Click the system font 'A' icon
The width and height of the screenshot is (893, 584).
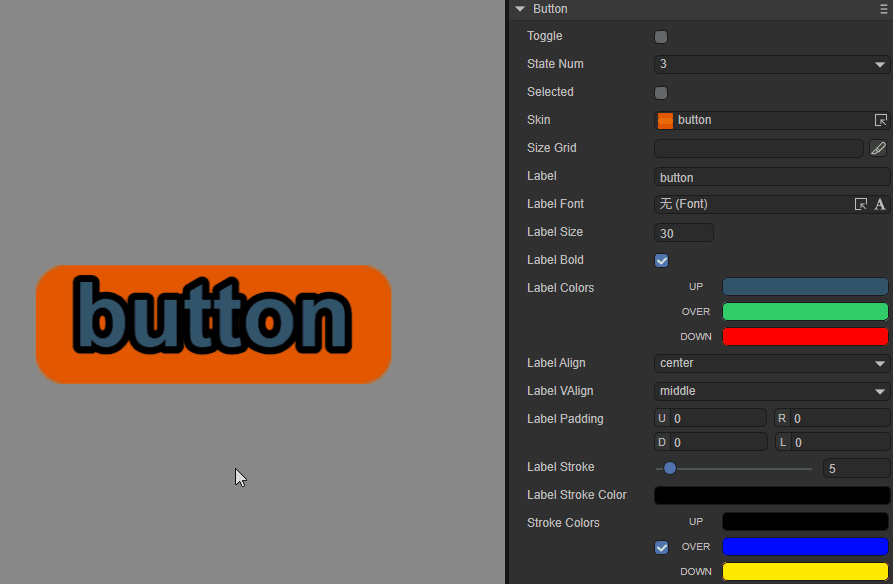880,204
